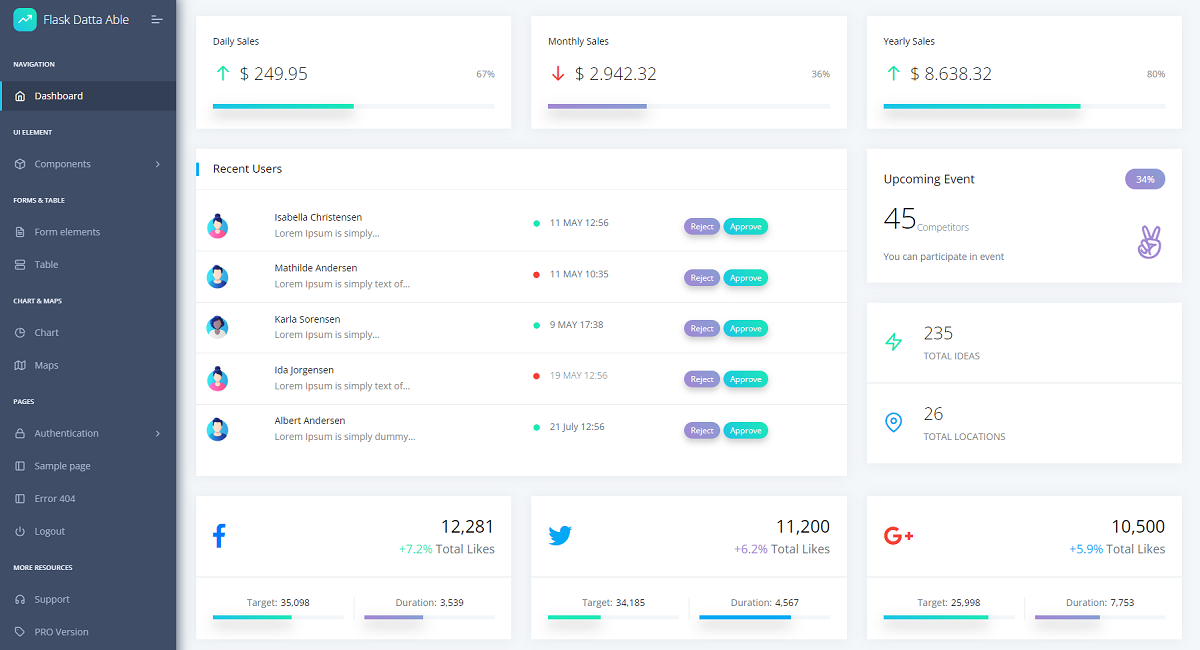The height and width of the screenshot is (650, 1200).
Task: Open the PRO Version resource link
Action: click(x=88, y=632)
